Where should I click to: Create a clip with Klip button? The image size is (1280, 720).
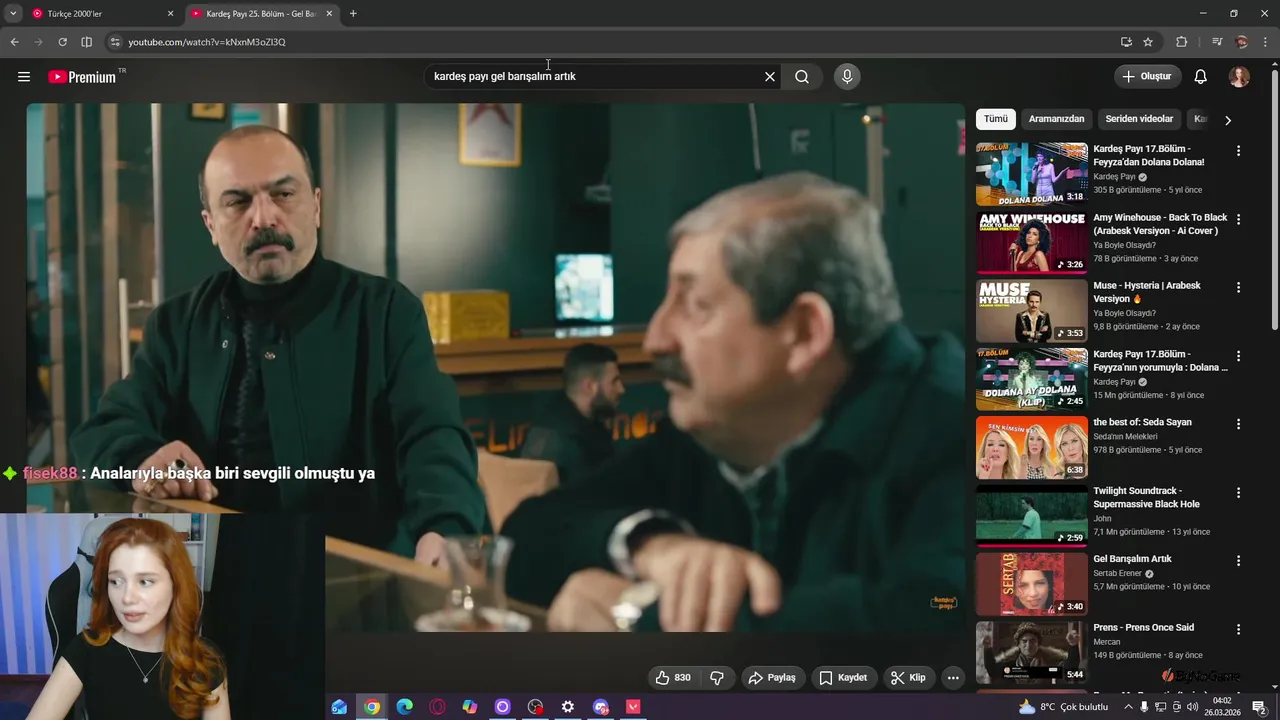(x=909, y=677)
